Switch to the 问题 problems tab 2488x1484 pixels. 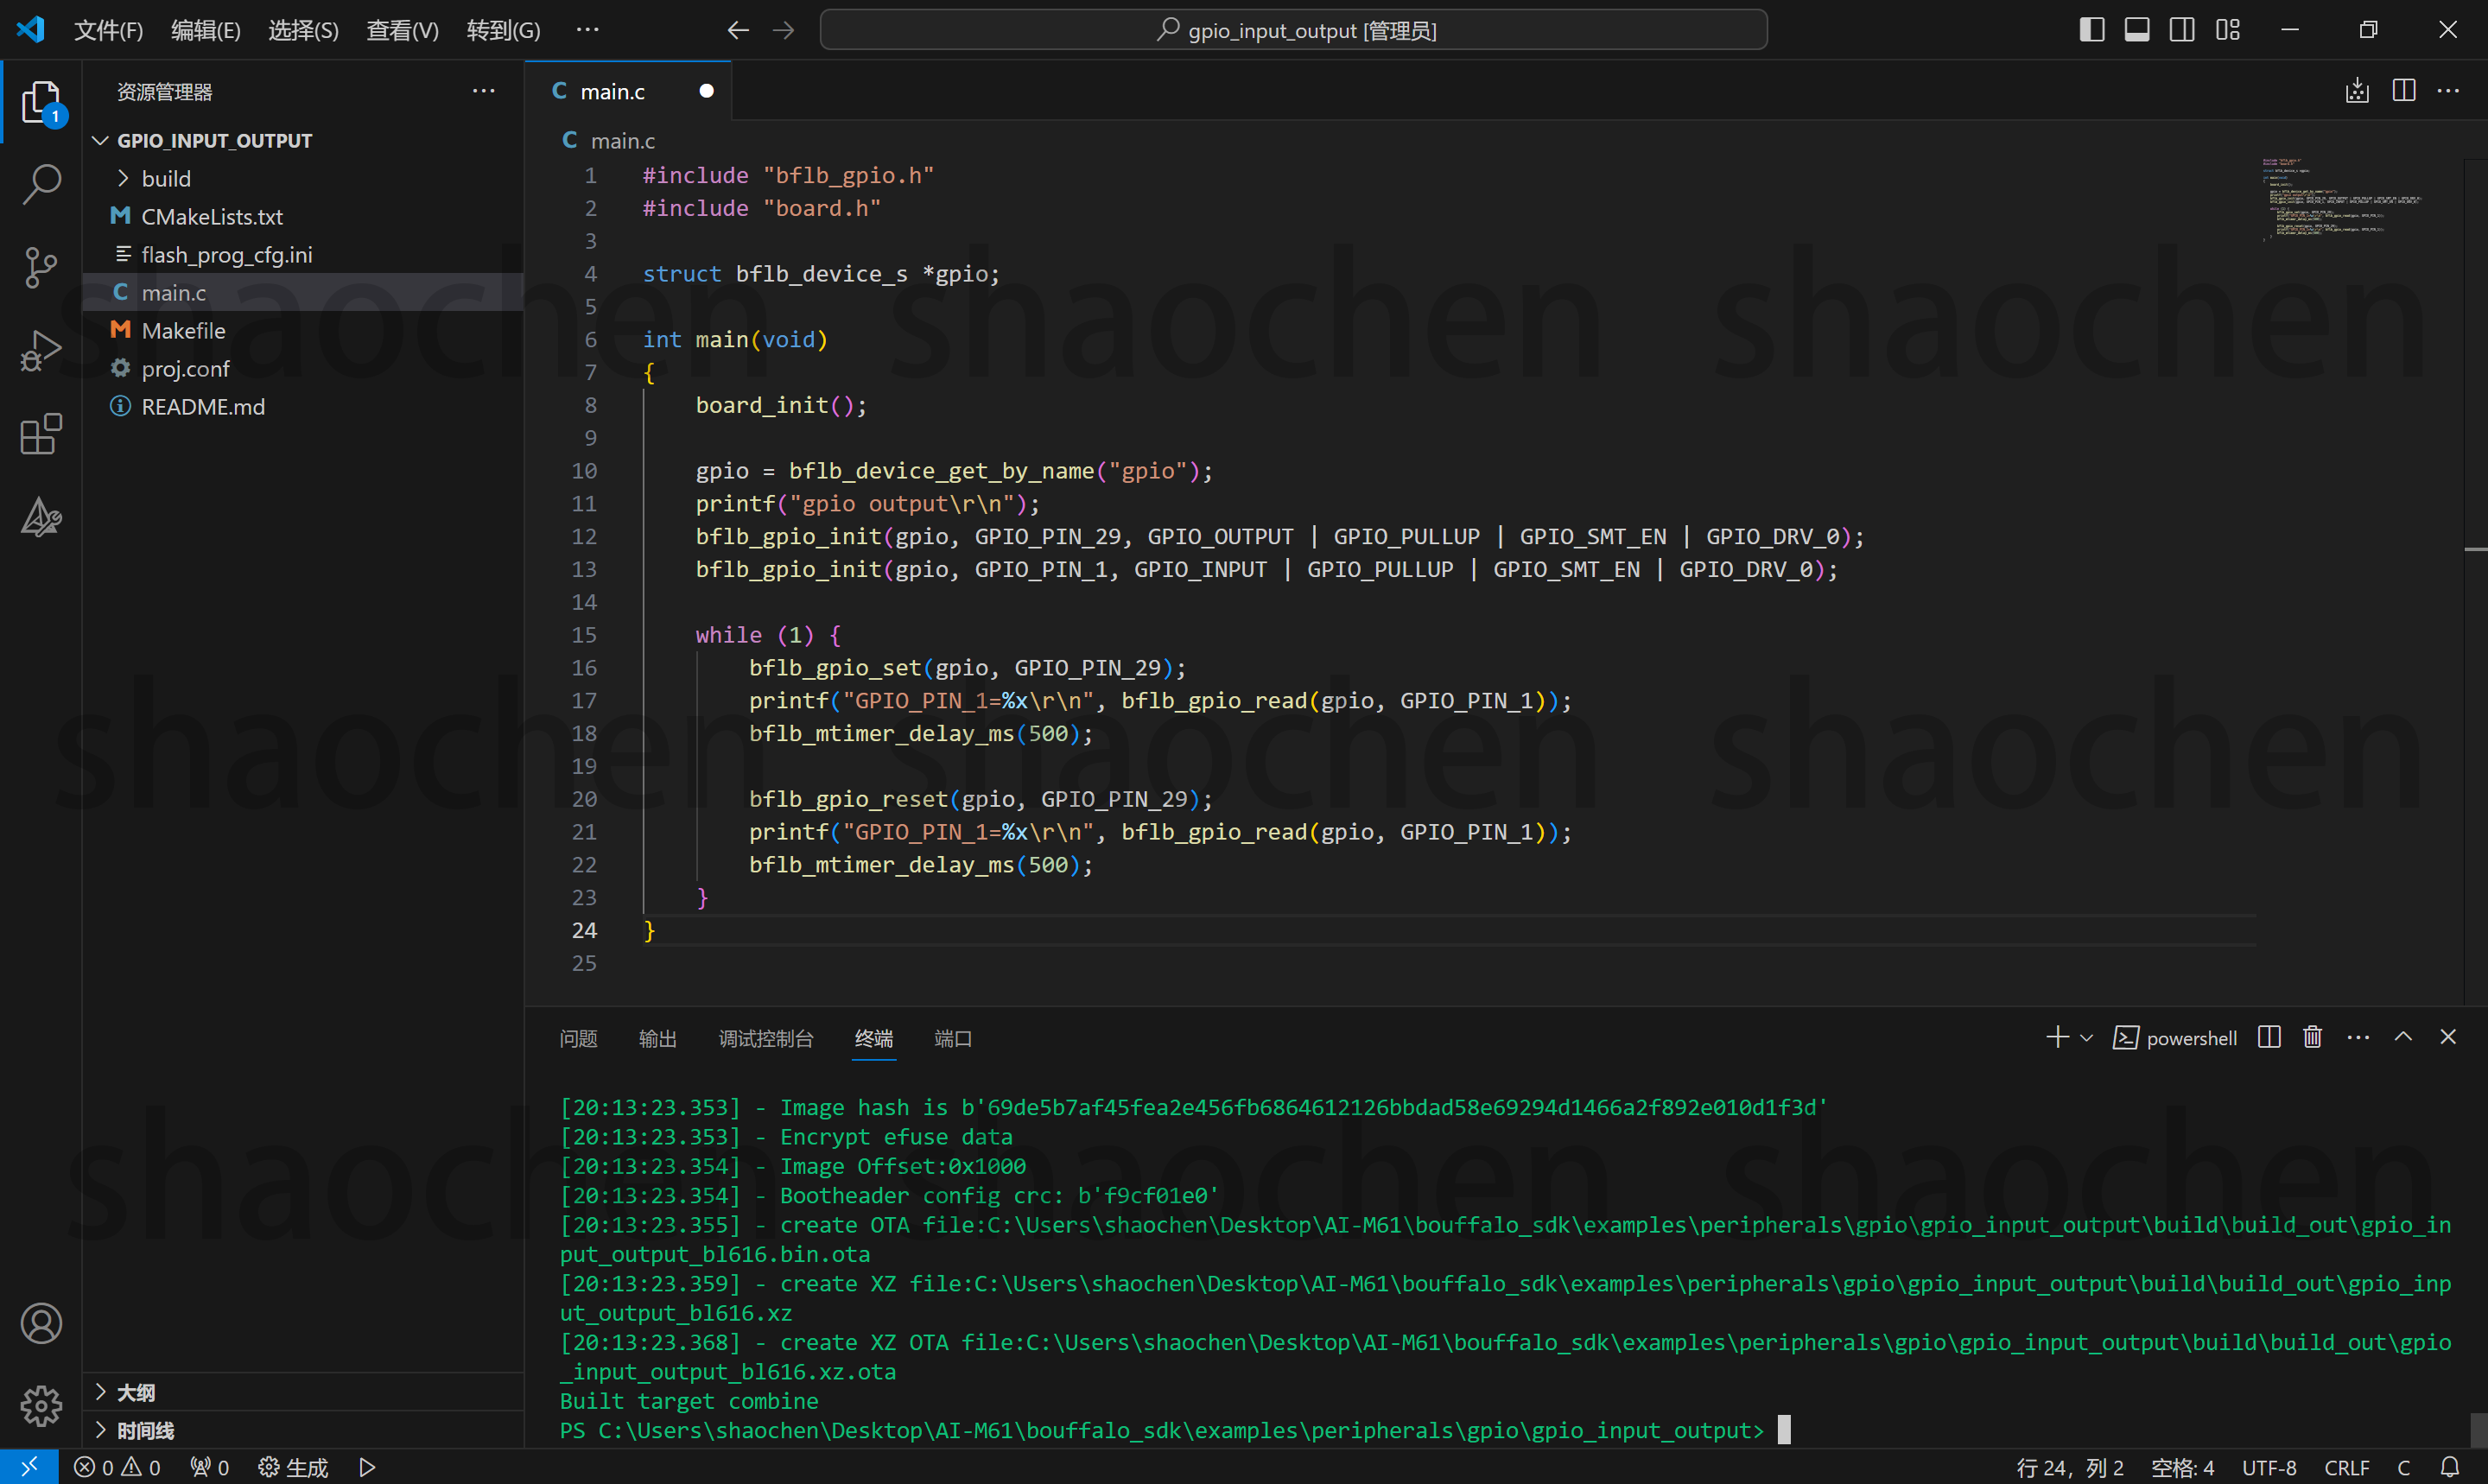tap(578, 1039)
